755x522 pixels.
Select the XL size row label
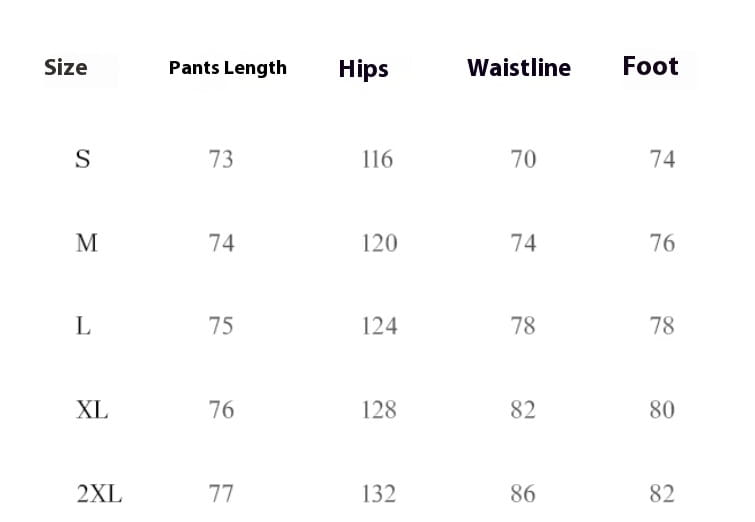[92, 410]
